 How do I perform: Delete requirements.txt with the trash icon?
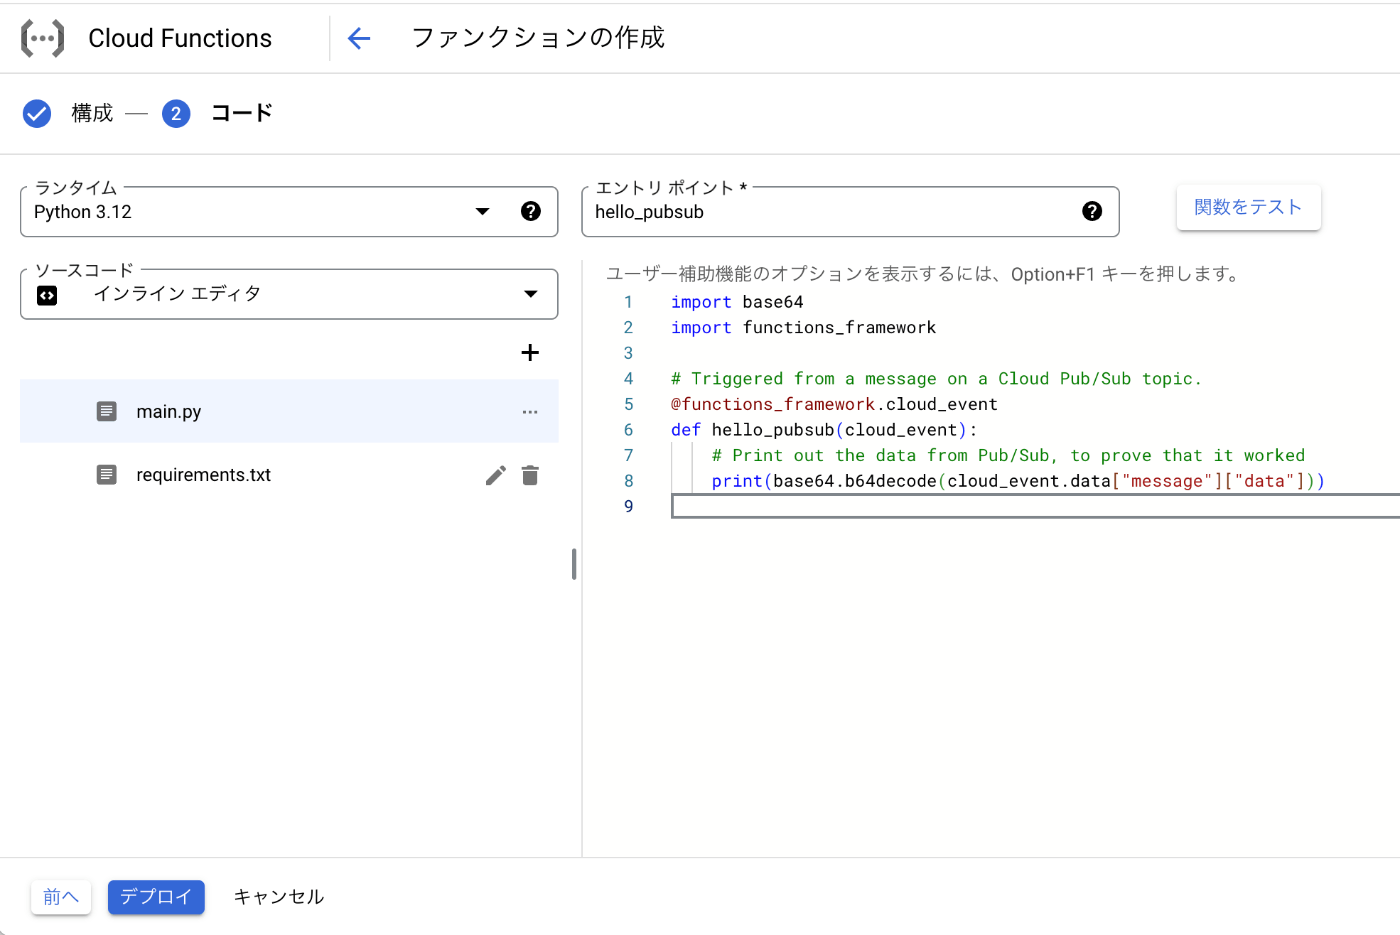530,475
